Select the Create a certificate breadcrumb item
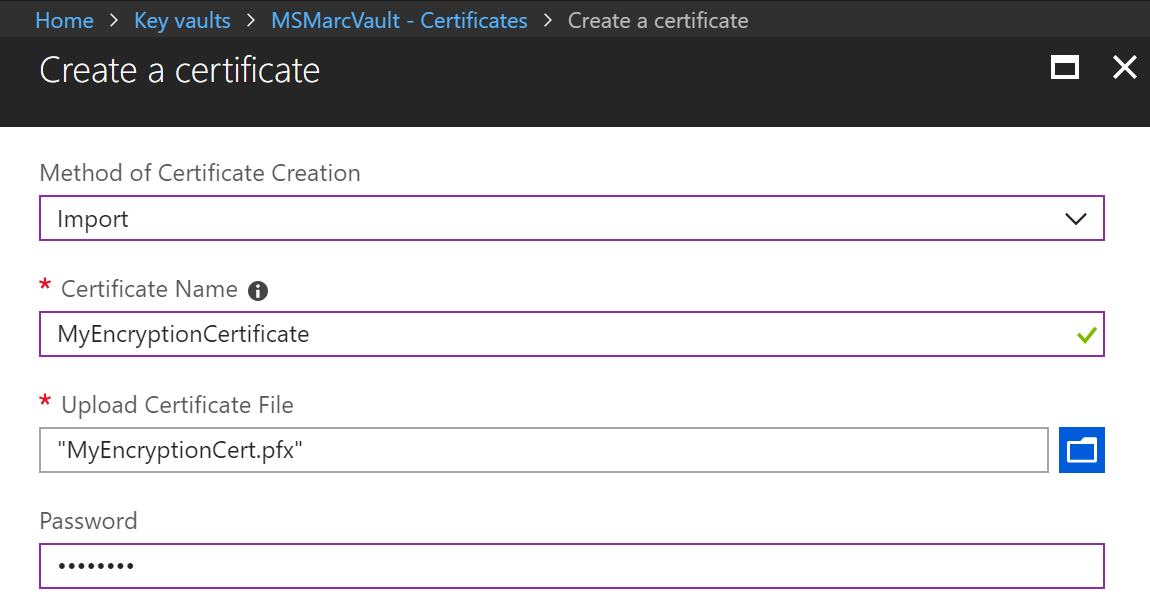Image resolution: width=1150 pixels, height=600 pixels. pyautogui.click(x=658, y=19)
